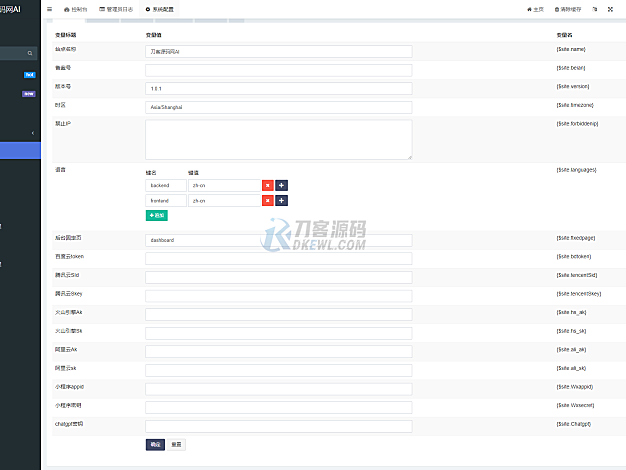Click the forbidden IP textarea
626x470 pixels.
279,140
